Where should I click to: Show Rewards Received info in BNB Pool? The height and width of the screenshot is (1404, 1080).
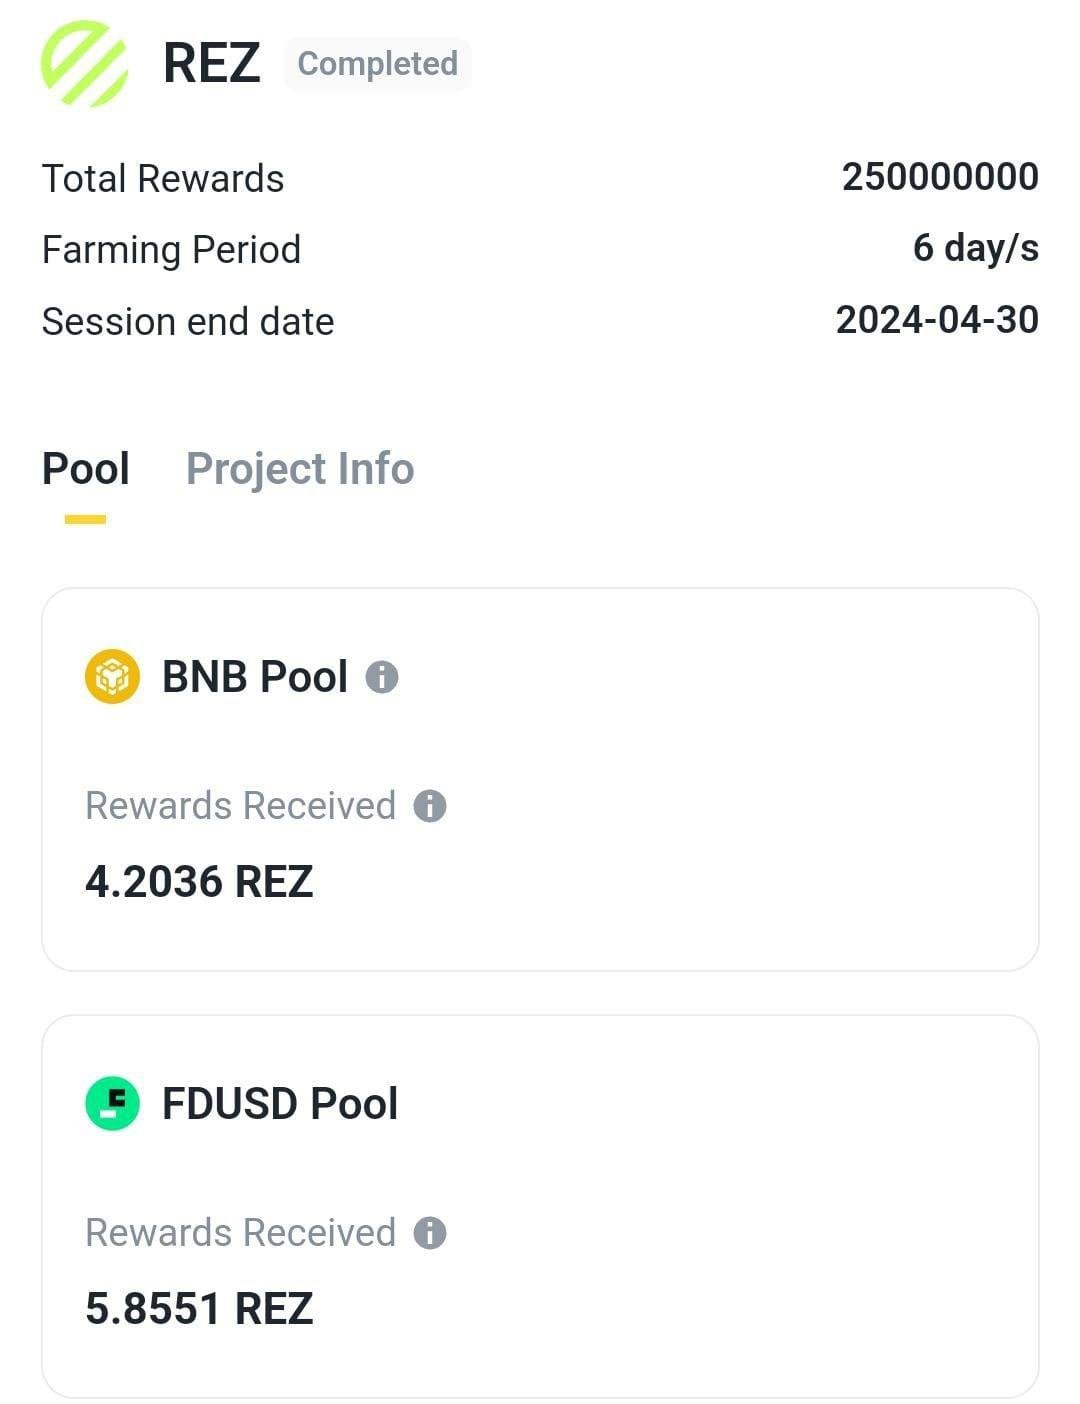pos(430,806)
